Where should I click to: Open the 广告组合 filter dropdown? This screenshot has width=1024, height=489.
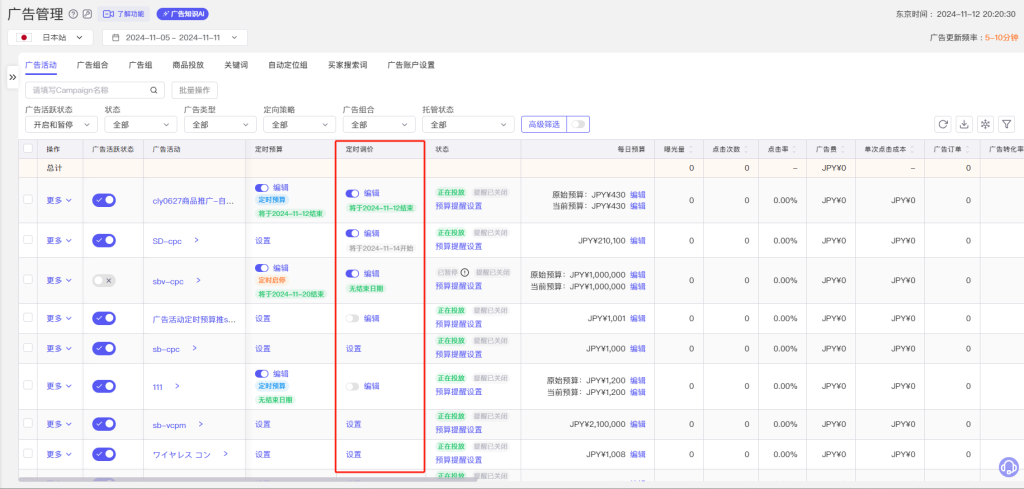379,125
